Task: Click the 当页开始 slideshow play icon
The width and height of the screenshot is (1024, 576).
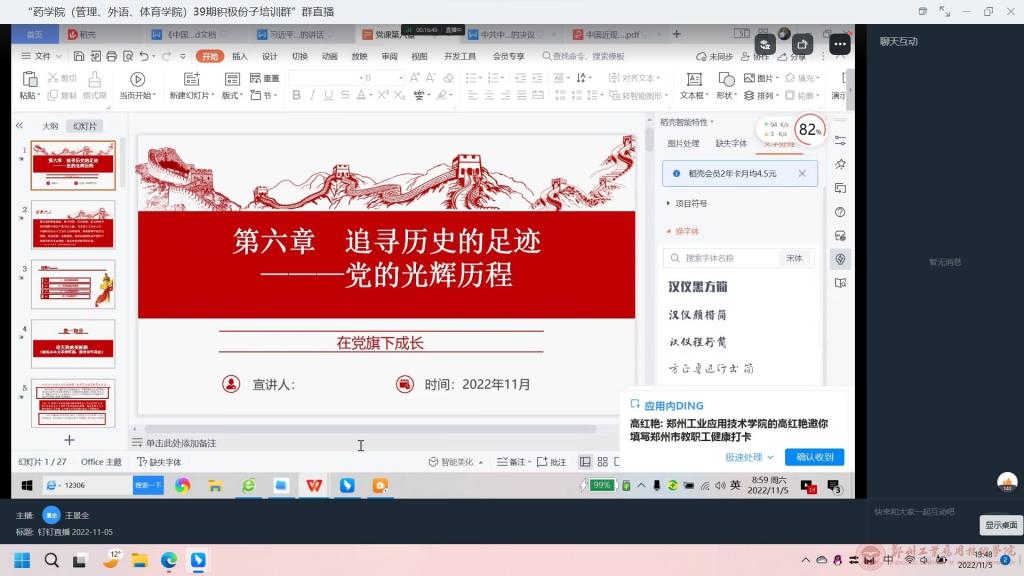Action: click(137, 79)
